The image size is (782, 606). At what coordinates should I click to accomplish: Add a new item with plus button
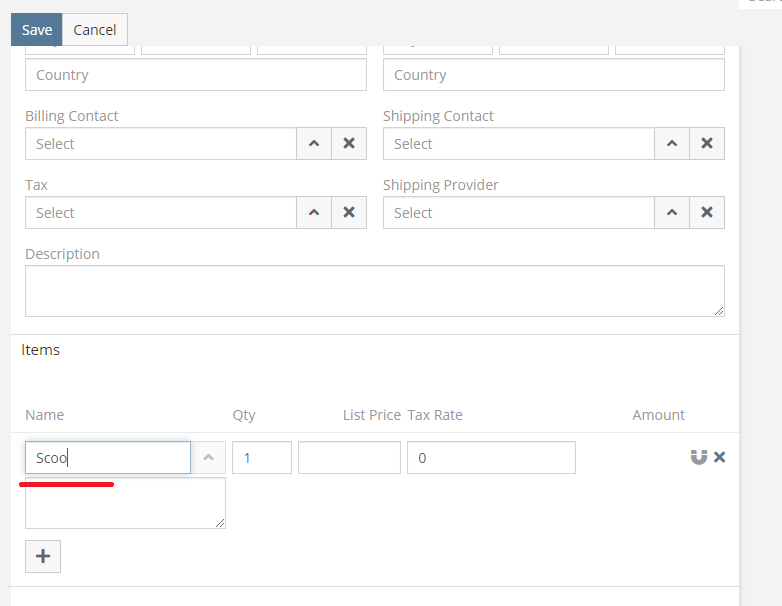tap(43, 556)
